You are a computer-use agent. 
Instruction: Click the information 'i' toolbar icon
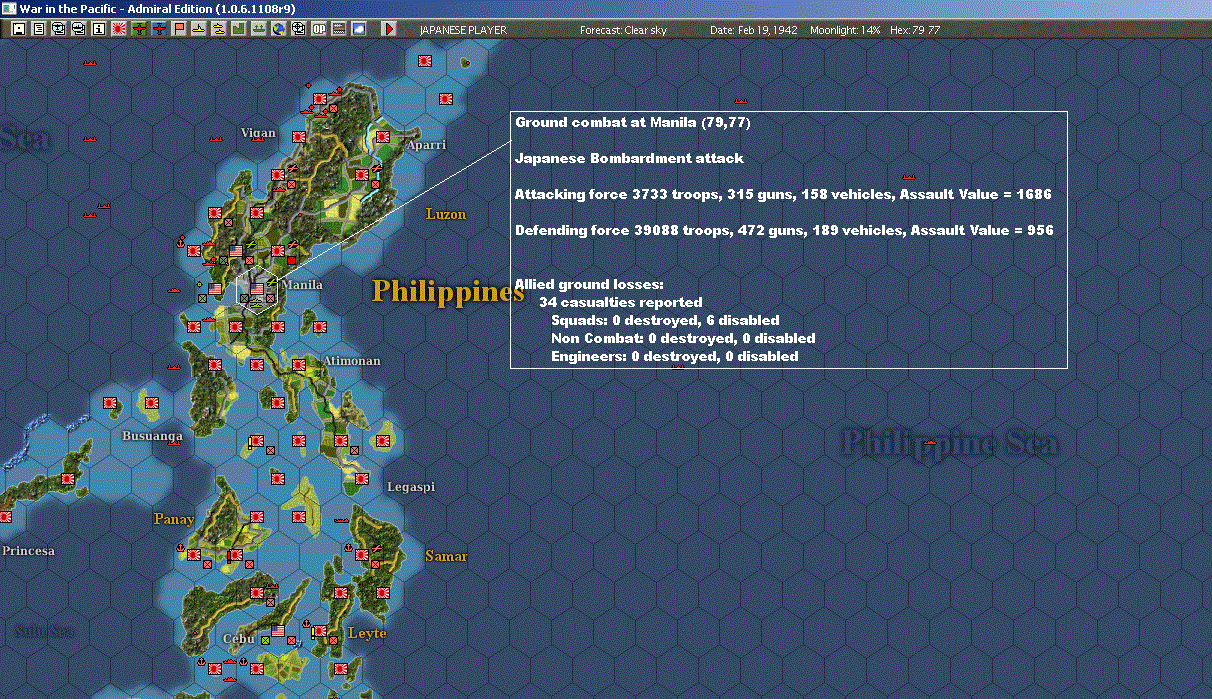pyautogui.click(x=98, y=29)
